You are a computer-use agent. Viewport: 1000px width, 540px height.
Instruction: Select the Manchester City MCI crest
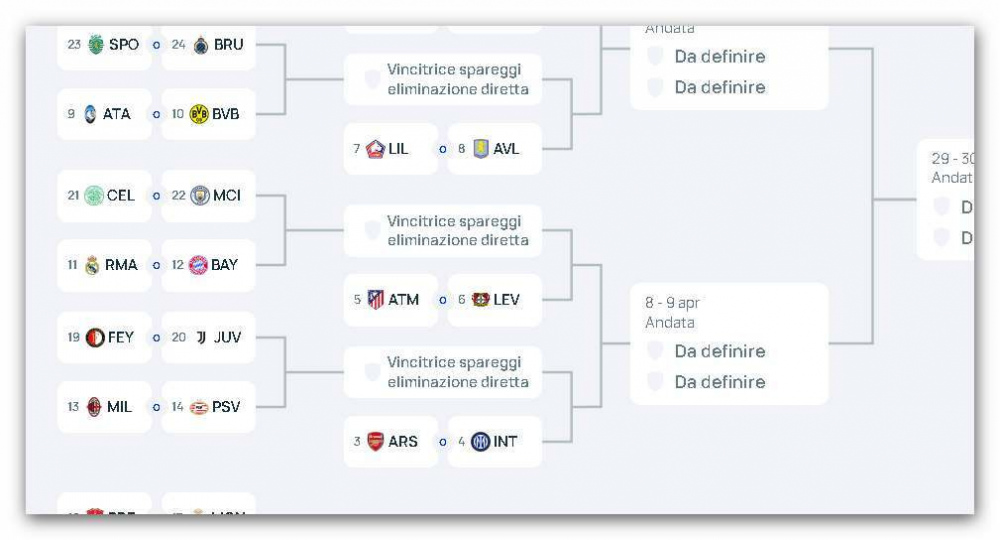coord(200,195)
